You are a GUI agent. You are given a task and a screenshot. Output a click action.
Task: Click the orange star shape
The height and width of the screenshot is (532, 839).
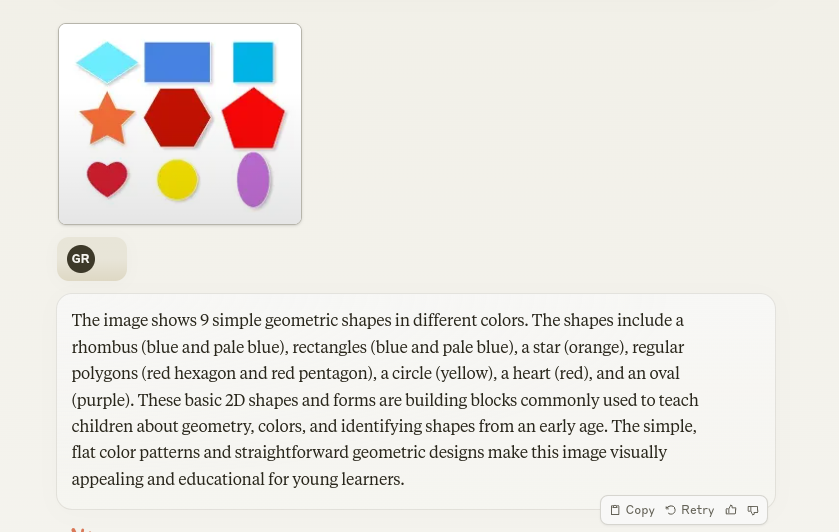[106, 119]
